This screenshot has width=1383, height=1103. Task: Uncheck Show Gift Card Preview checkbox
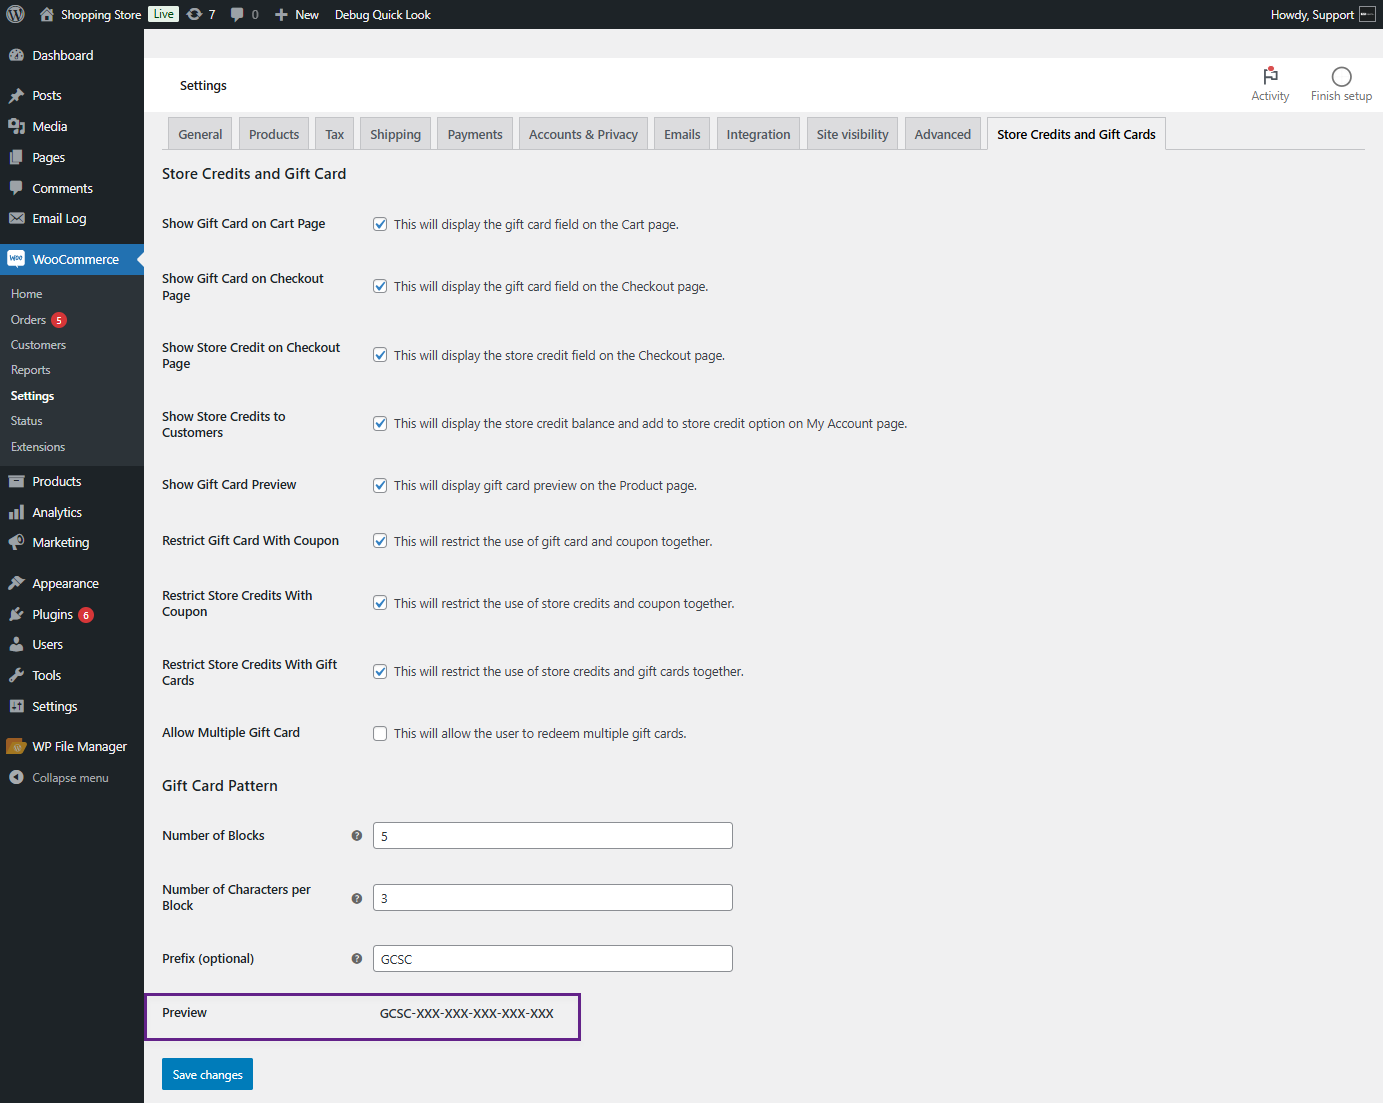[x=380, y=485]
